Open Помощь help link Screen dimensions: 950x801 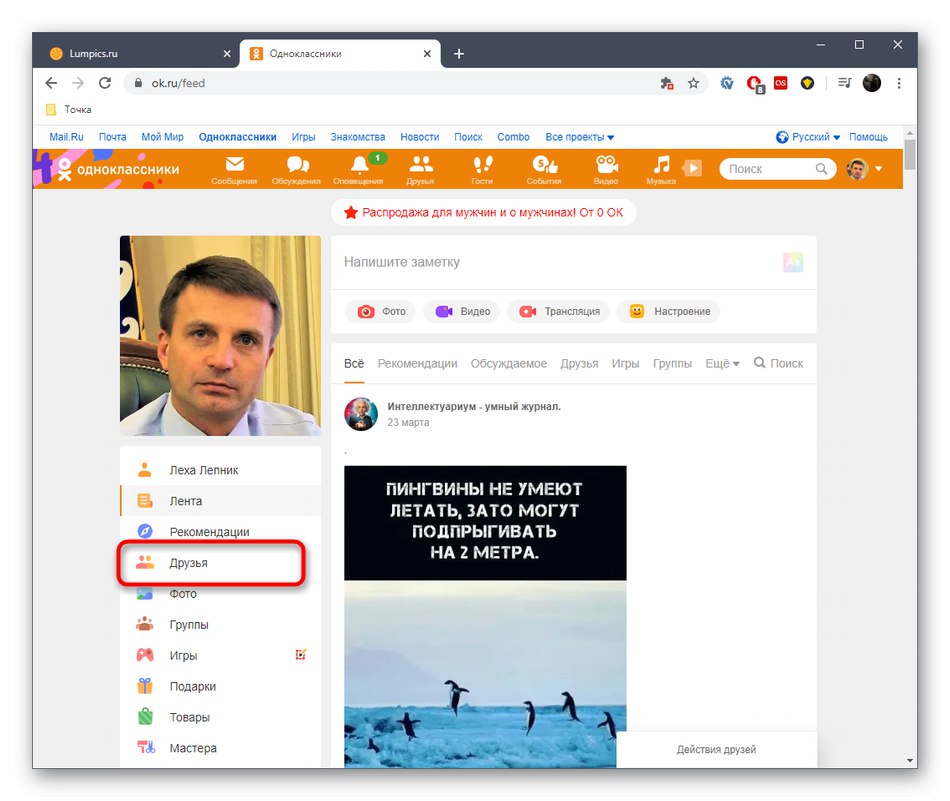868,137
